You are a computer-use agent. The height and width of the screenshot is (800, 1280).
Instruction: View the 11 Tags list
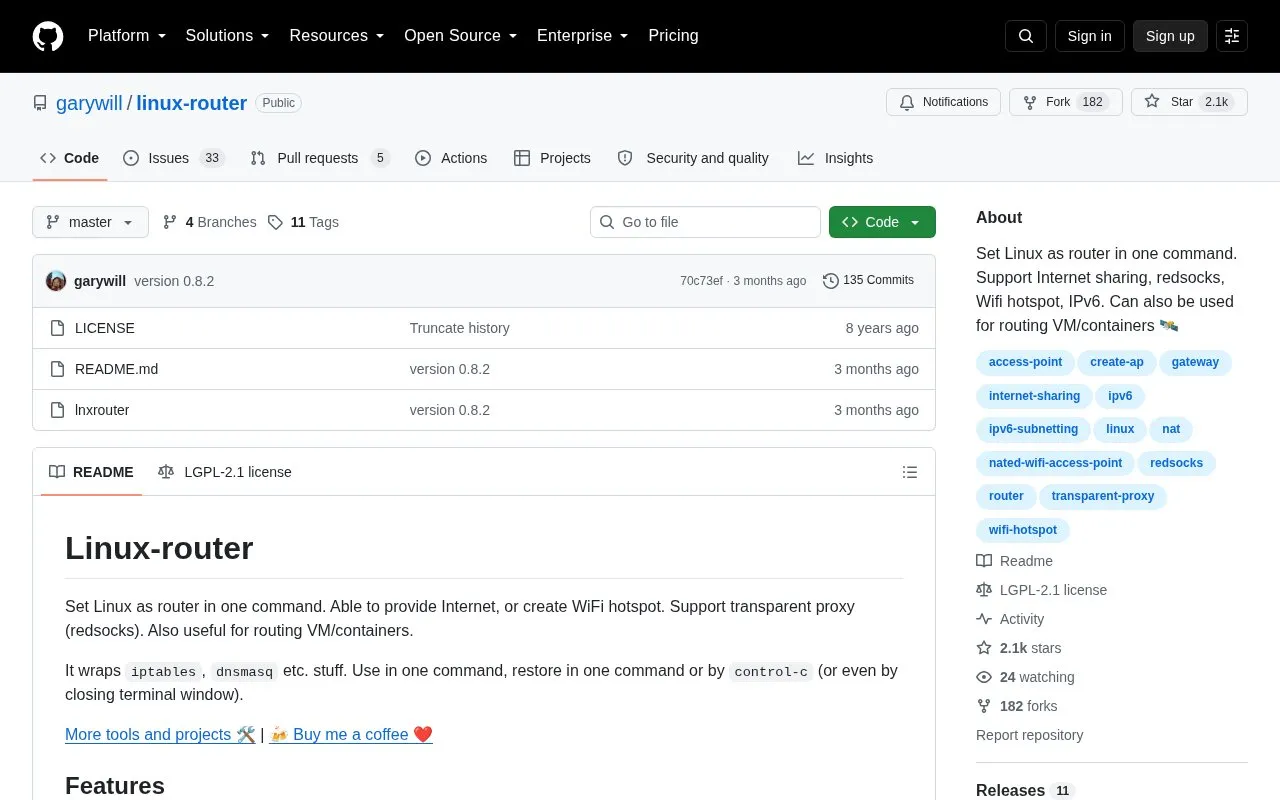click(303, 222)
